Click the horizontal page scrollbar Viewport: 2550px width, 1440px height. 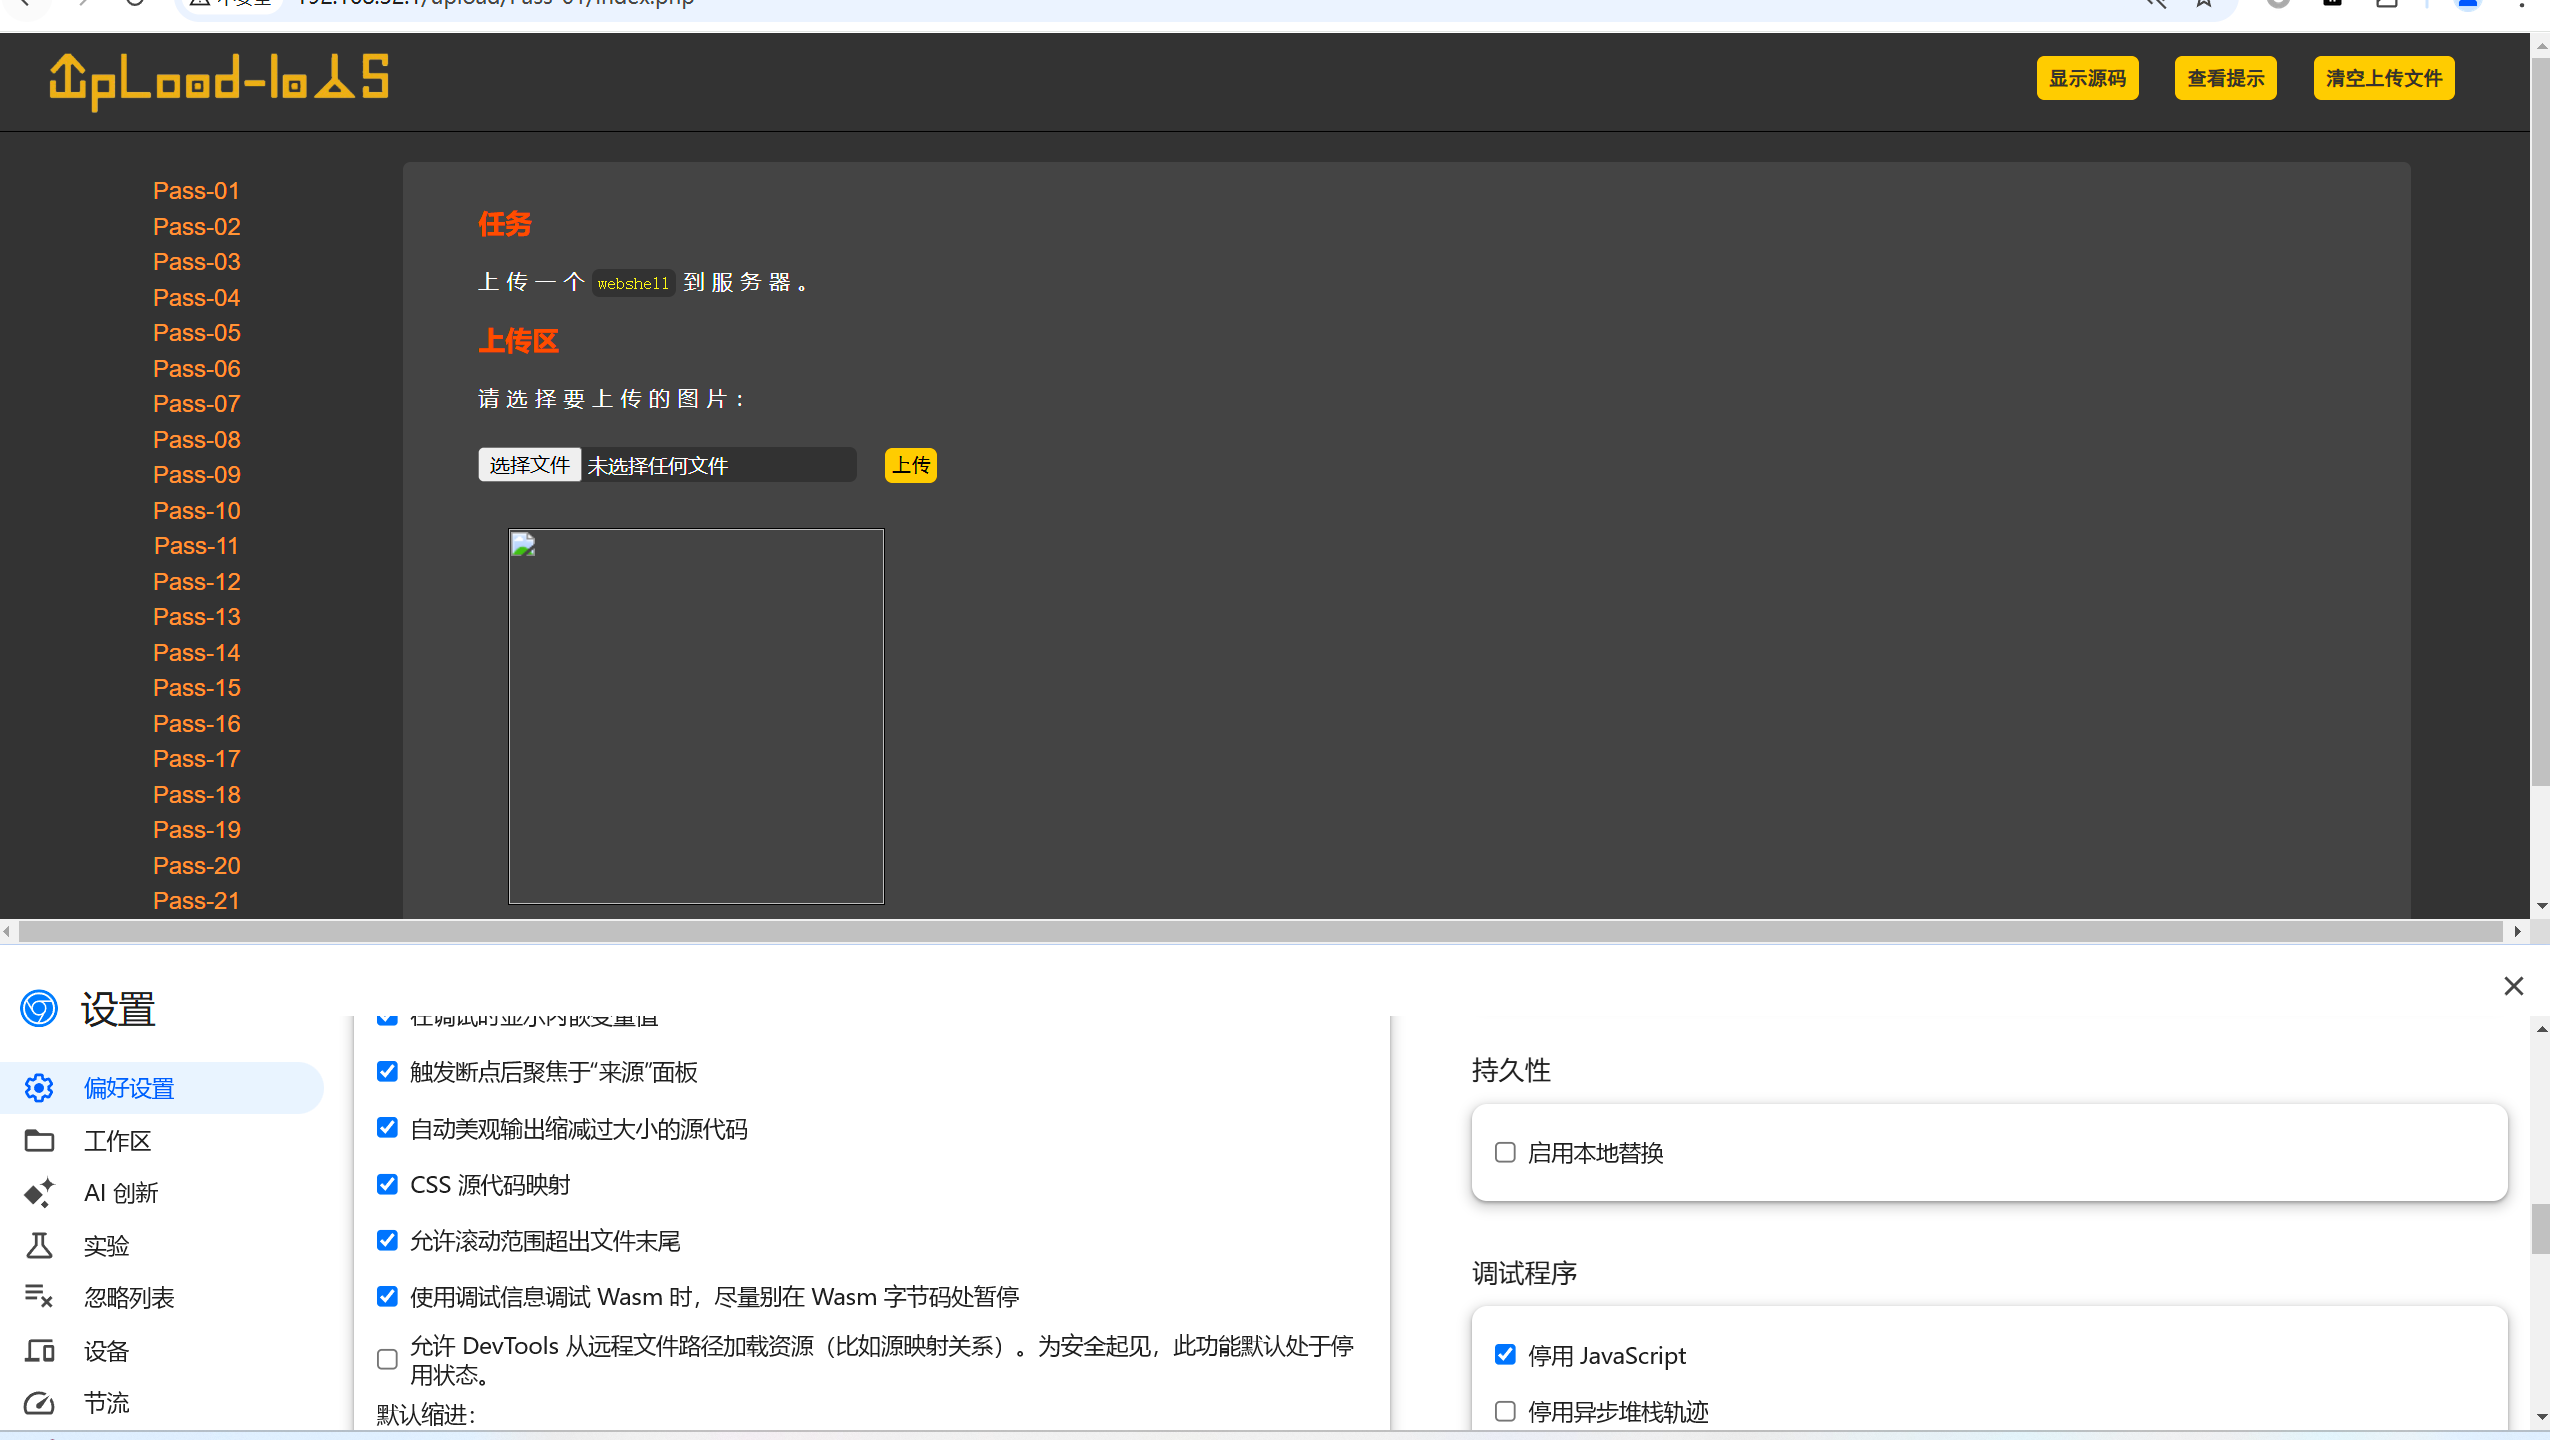tap(1260, 931)
